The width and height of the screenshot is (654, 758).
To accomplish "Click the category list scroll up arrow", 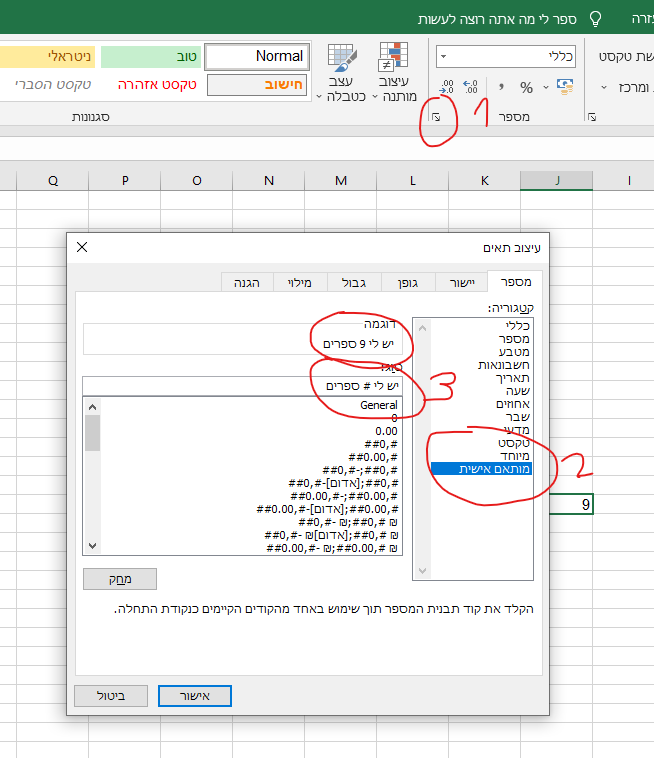I will 422,328.
